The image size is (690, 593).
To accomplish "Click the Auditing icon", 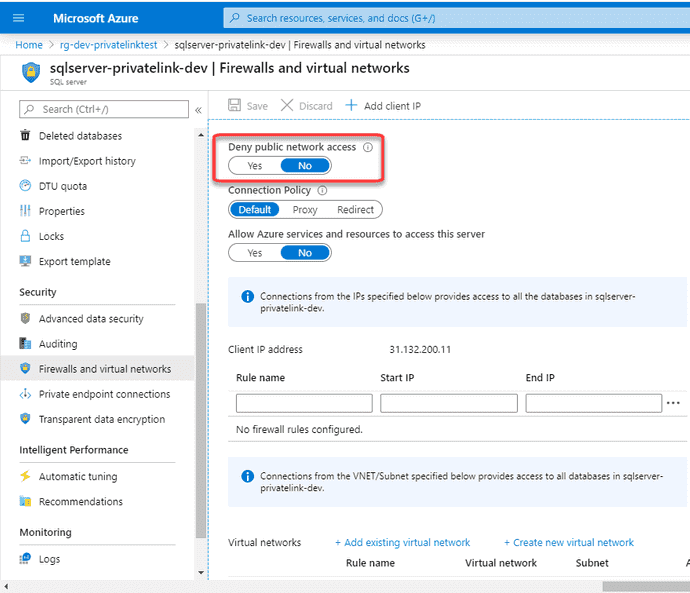I will 26,343.
